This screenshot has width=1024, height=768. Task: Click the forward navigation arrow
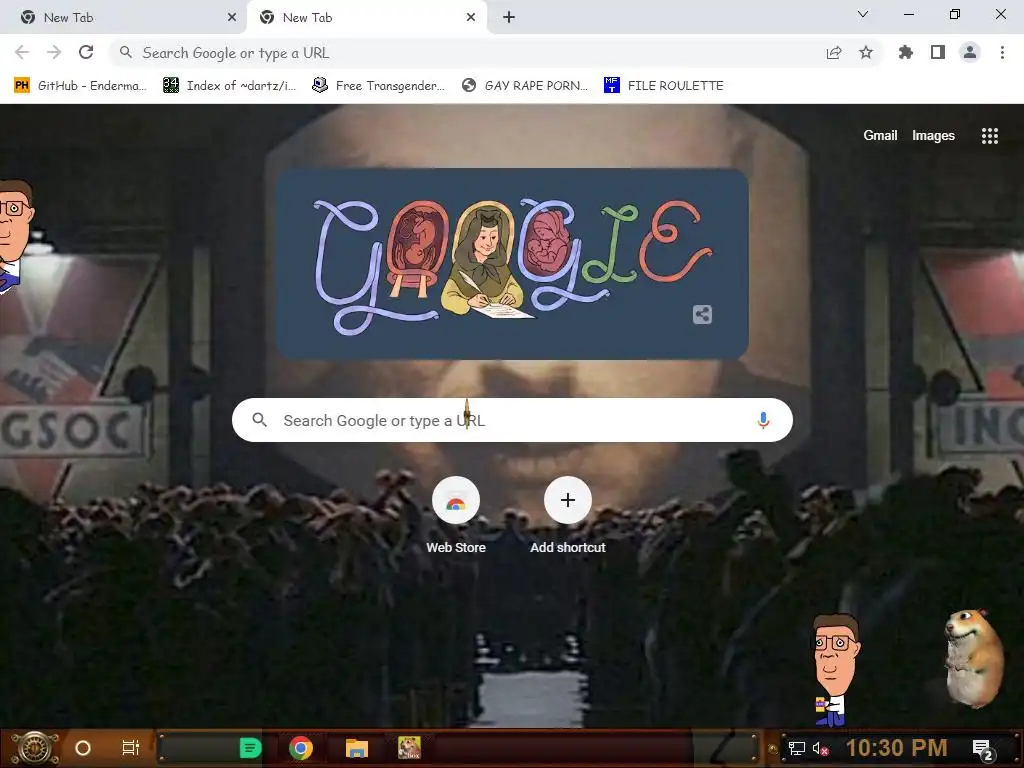[54, 52]
